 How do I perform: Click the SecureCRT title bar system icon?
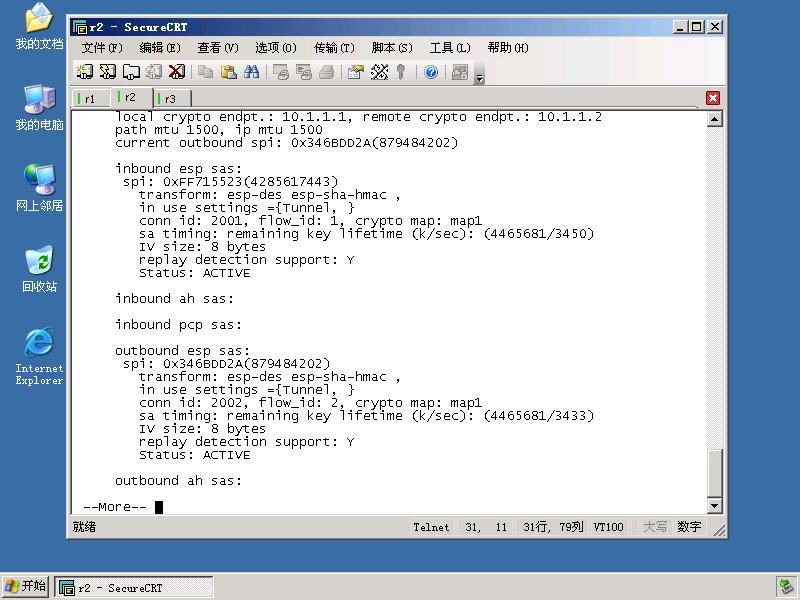pos(80,27)
